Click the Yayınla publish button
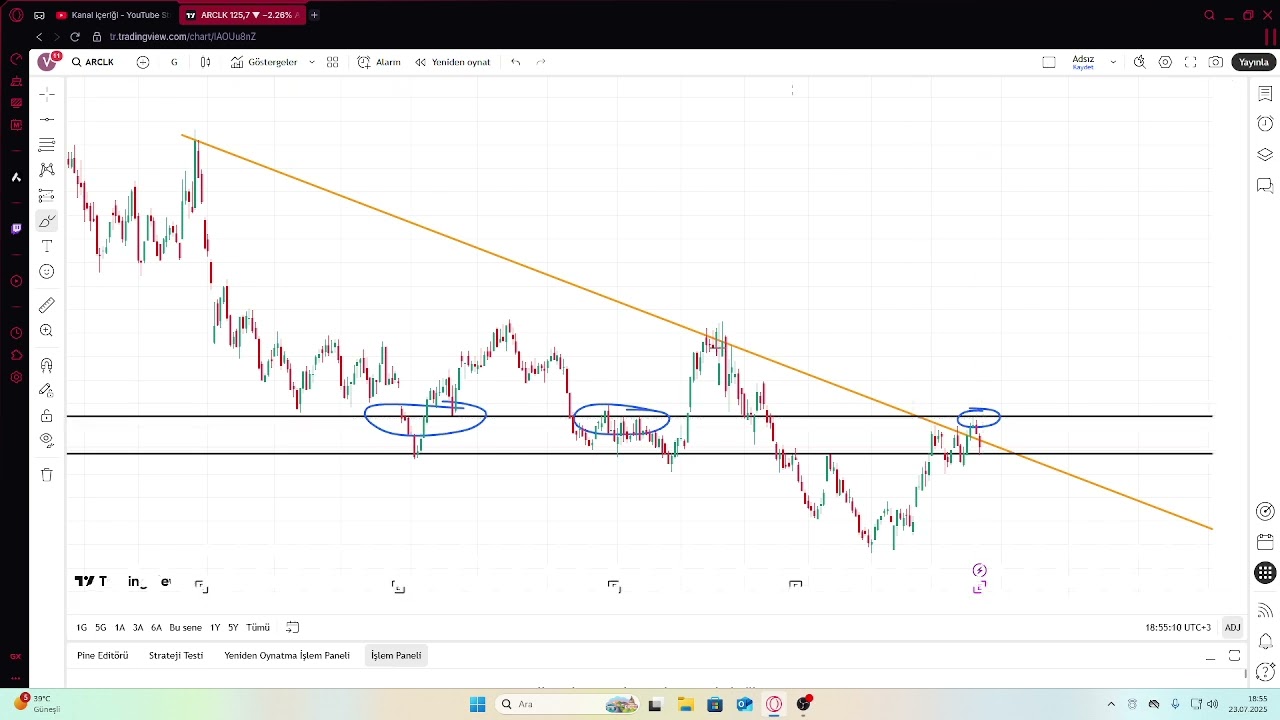Viewport: 1280px width, 720px height. click(1254, 62)
